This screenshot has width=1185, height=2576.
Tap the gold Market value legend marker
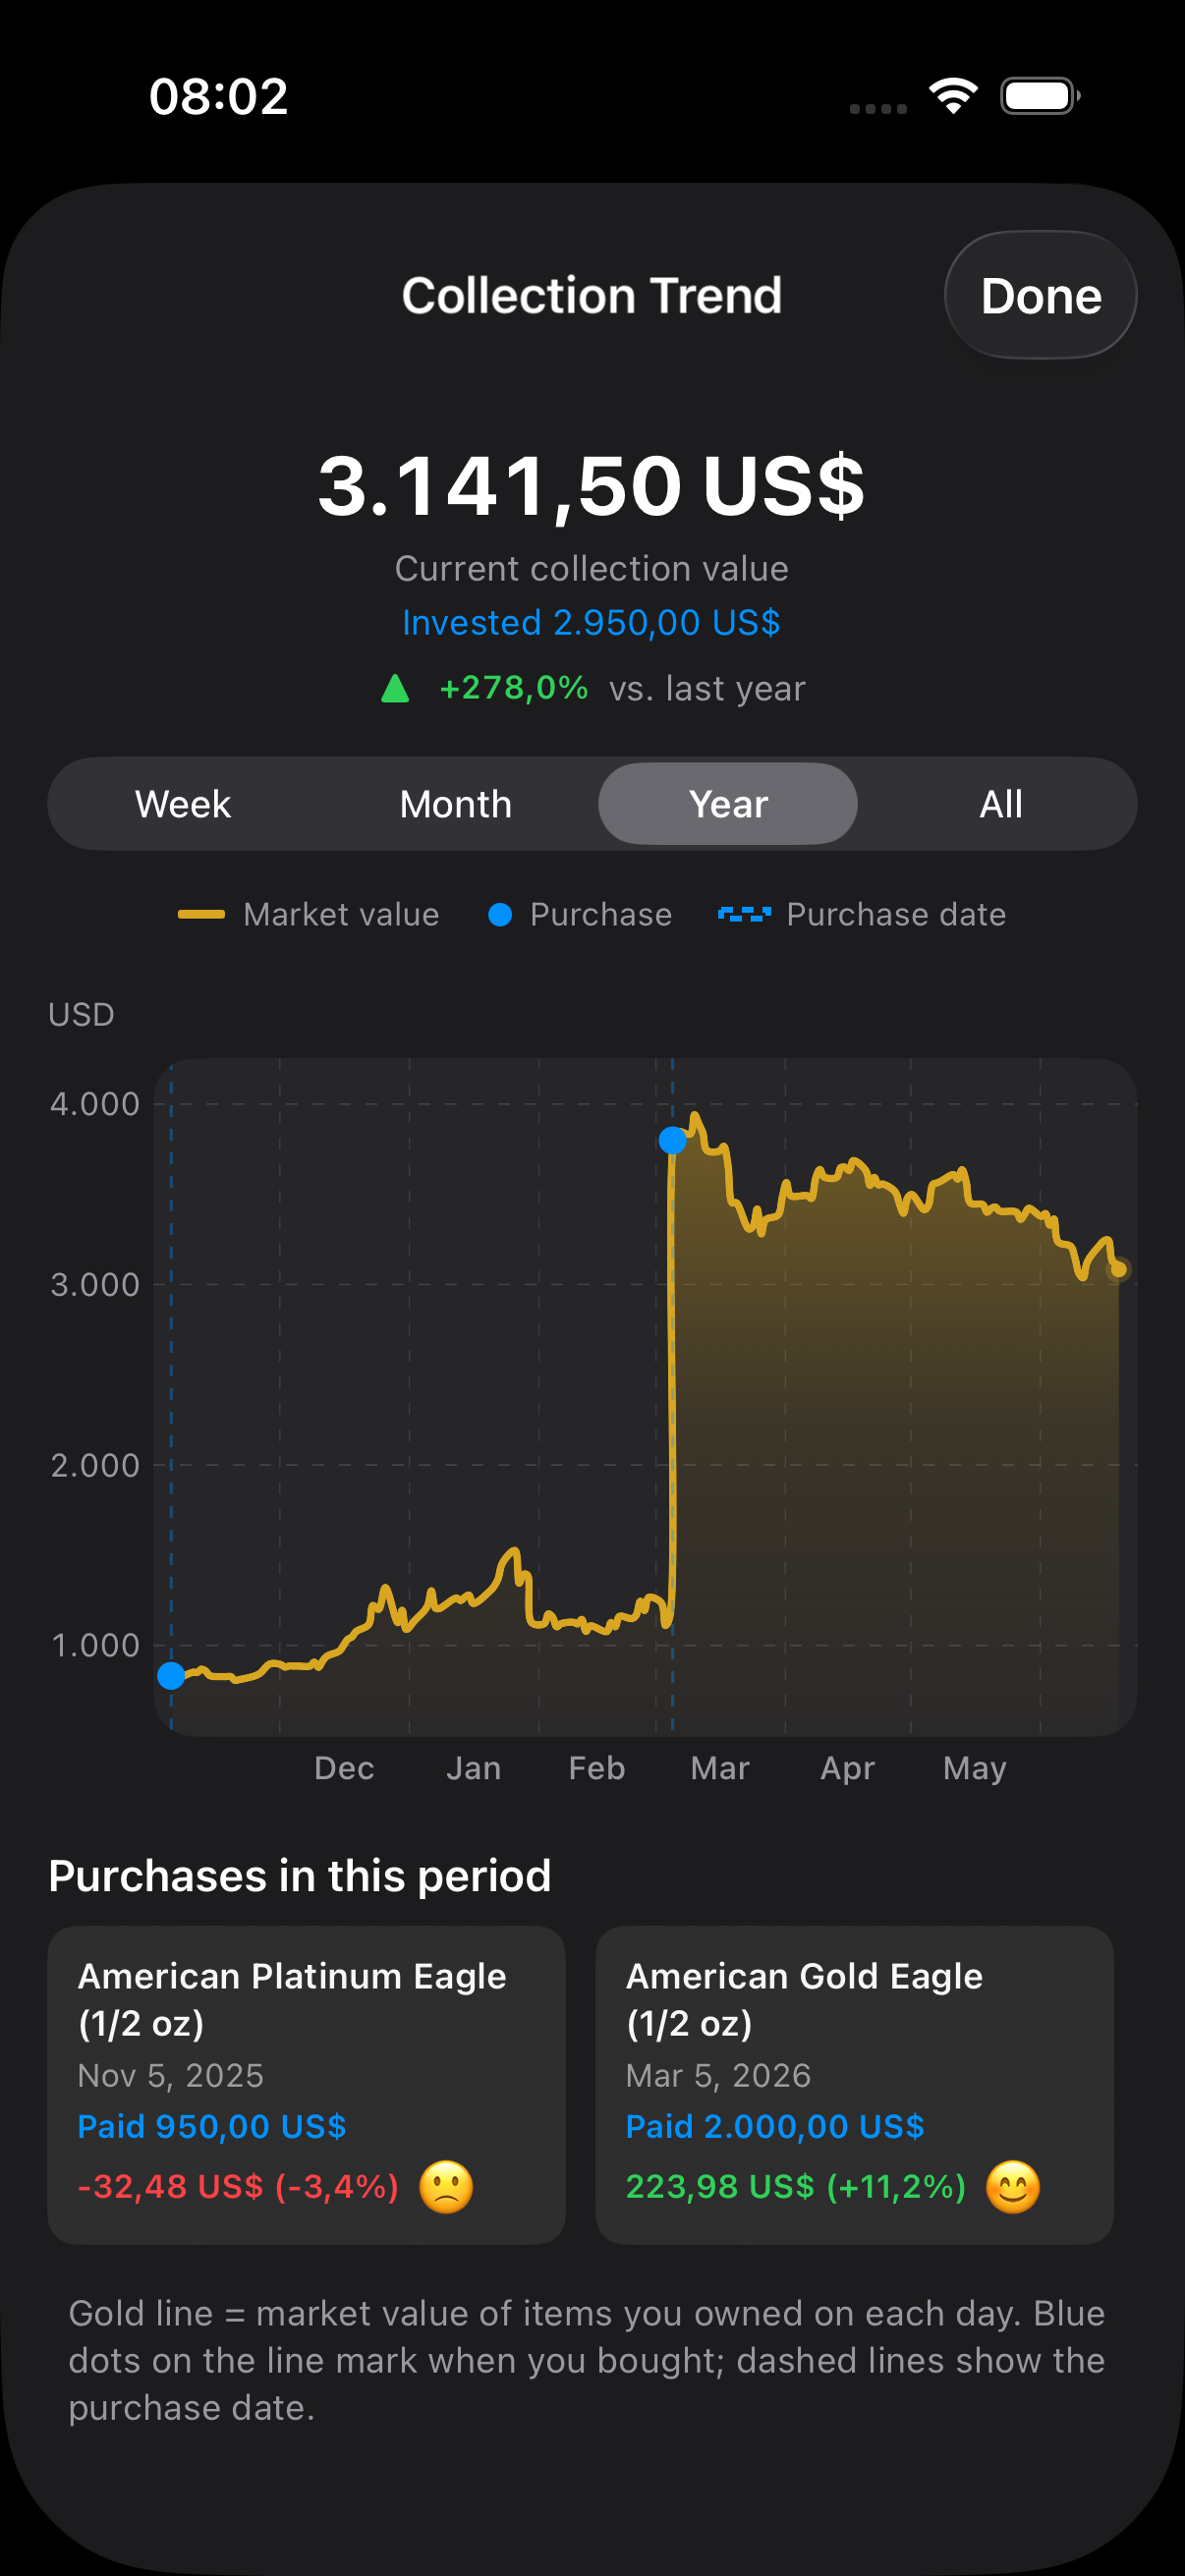click(201, 914)
